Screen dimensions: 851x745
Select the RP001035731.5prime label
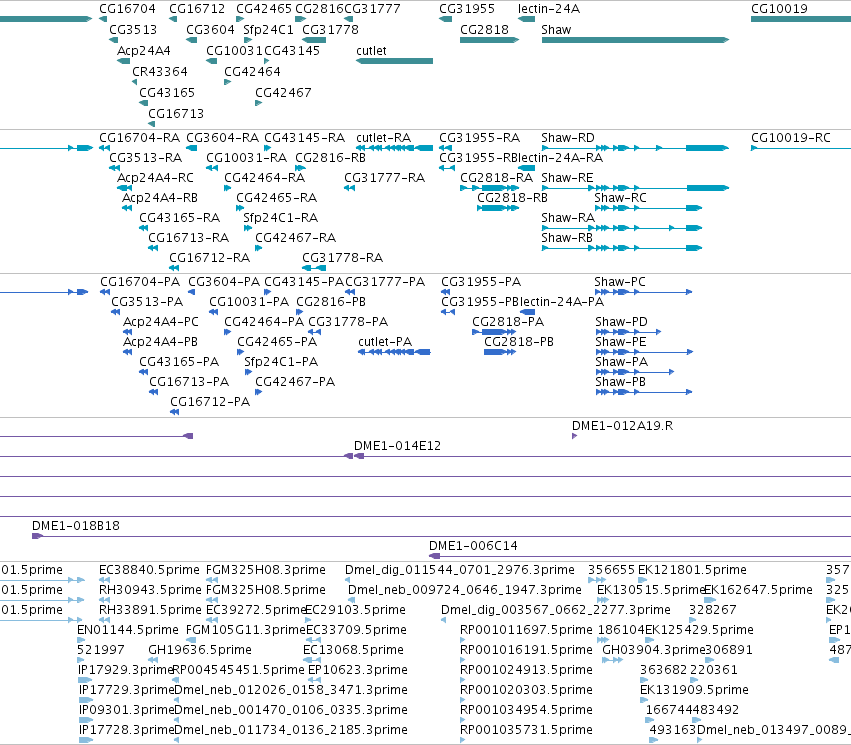[526, 730]
